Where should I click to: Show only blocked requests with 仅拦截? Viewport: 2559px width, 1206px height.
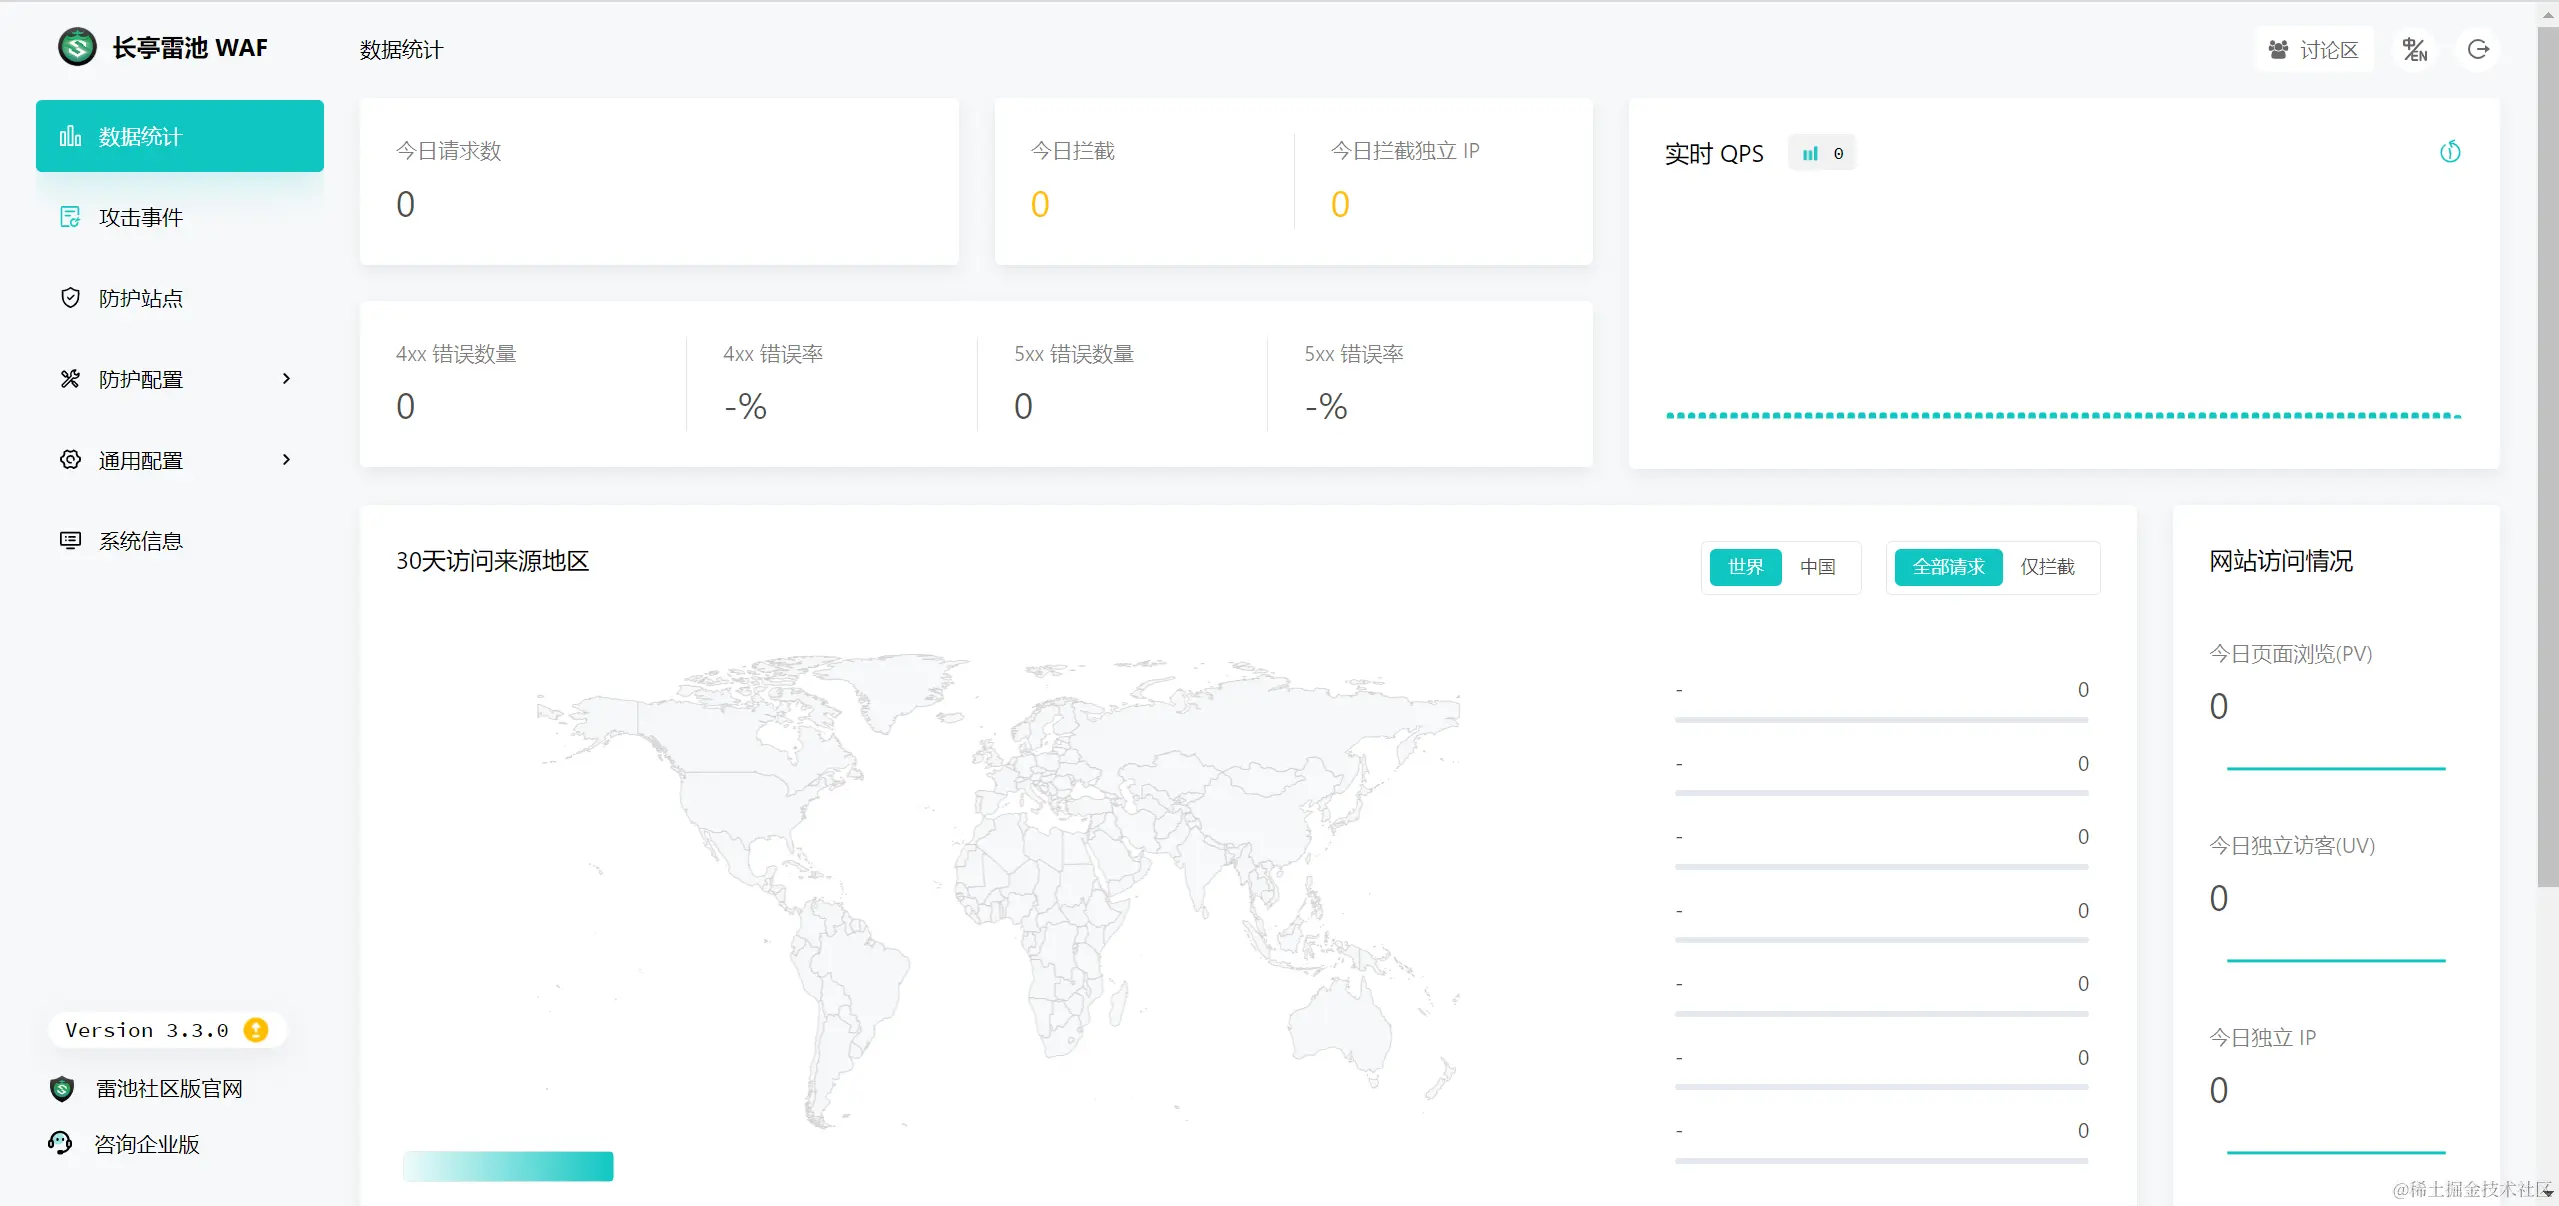[2047, 567]
